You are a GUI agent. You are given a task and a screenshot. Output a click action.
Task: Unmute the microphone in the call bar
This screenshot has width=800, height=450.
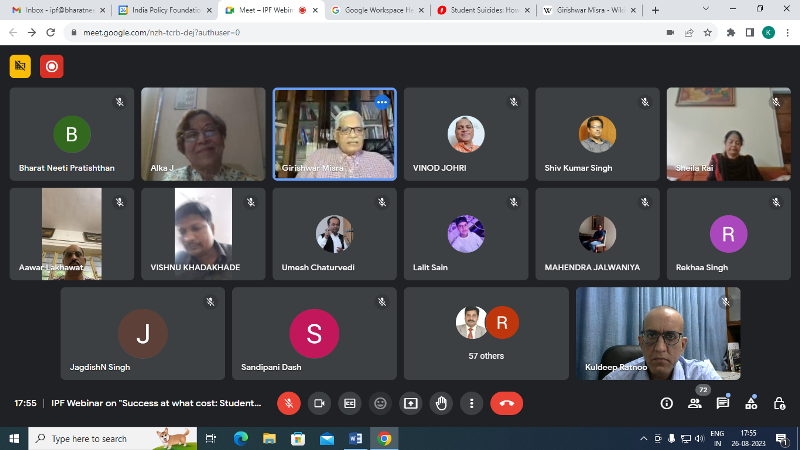(x=289, y=403)
